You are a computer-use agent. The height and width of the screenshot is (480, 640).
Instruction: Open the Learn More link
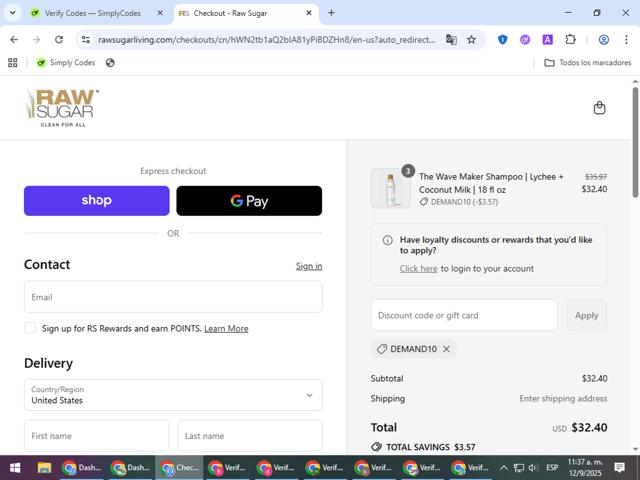[226, 329]
